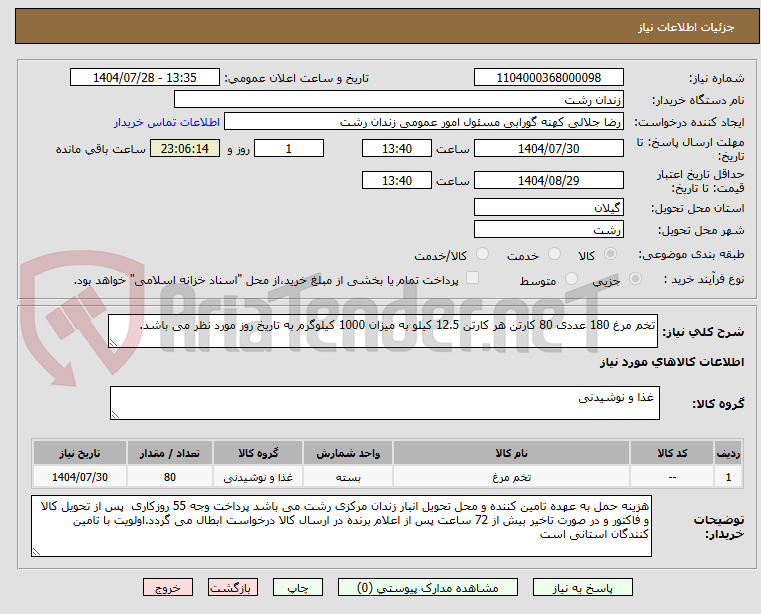Image resolution: width=761 pixels, height=614 pixels.
Task: Click the شرح کلی نیاز text area
Action: coord(382,331)
